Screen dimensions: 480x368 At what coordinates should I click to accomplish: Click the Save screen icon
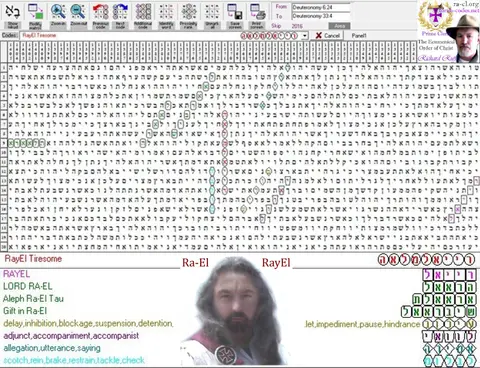[235, 15]
